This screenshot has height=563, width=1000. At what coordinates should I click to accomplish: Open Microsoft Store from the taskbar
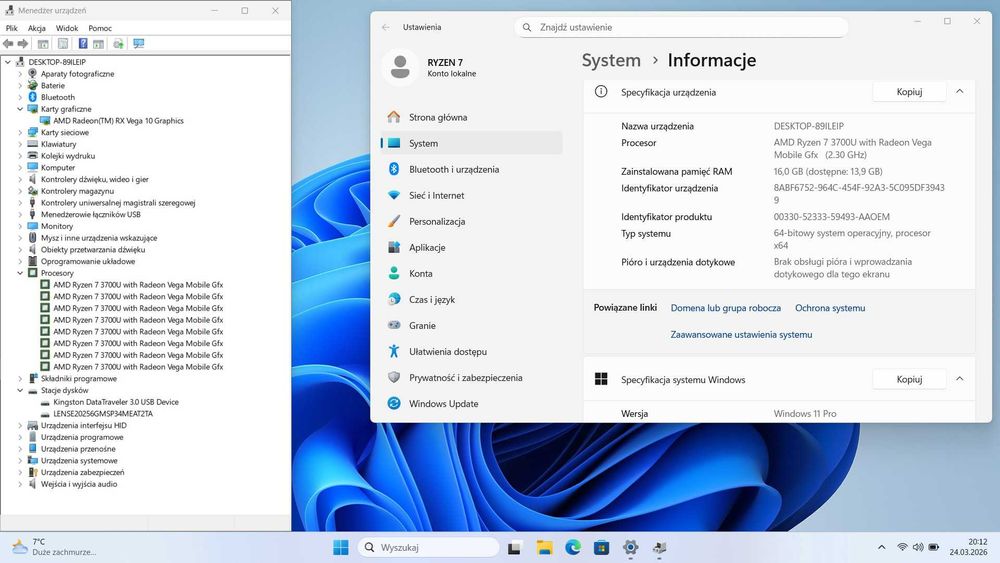pos(601,547)
